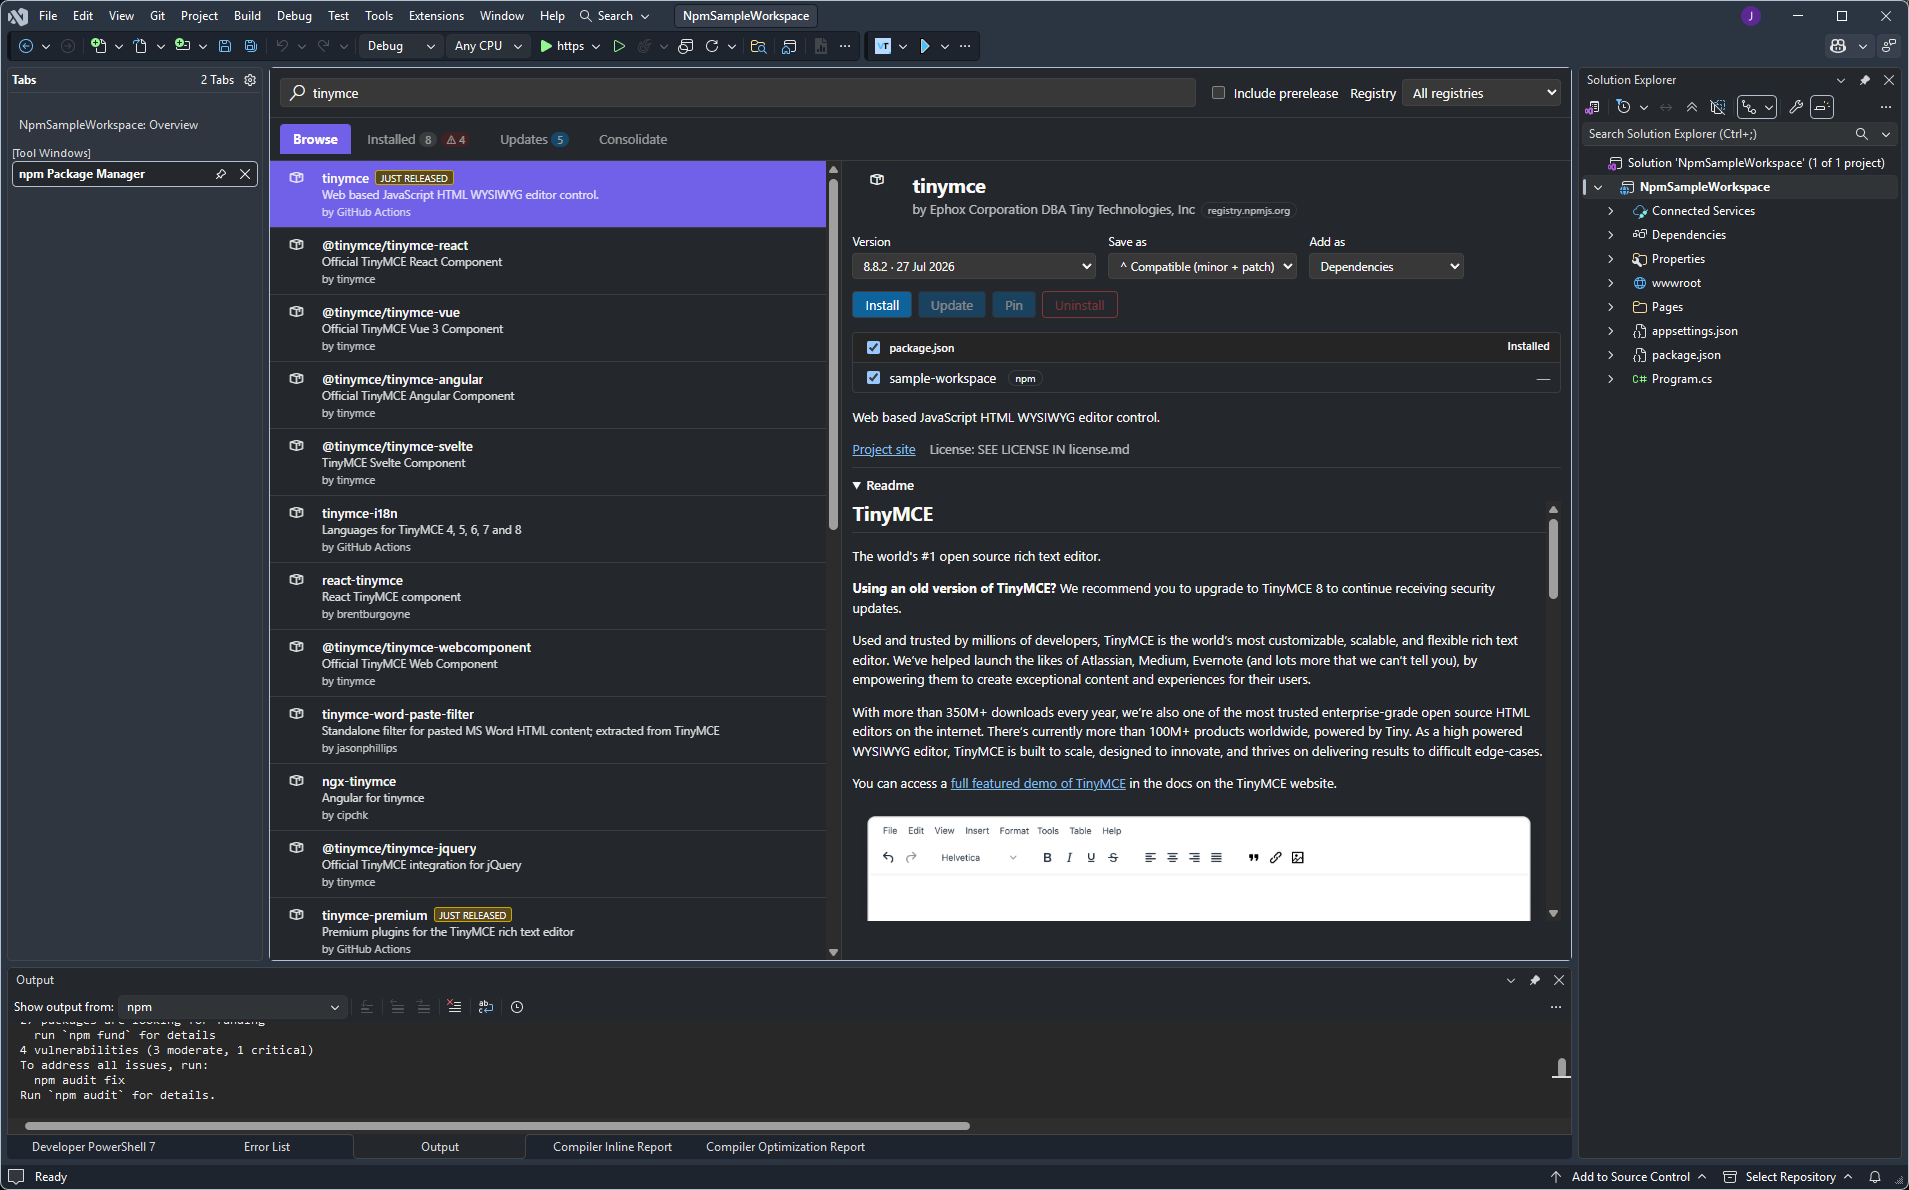Click the package list vertical scrollbar thumb
Viewport: 1909px width, 1190px height.
pos(834,352)
